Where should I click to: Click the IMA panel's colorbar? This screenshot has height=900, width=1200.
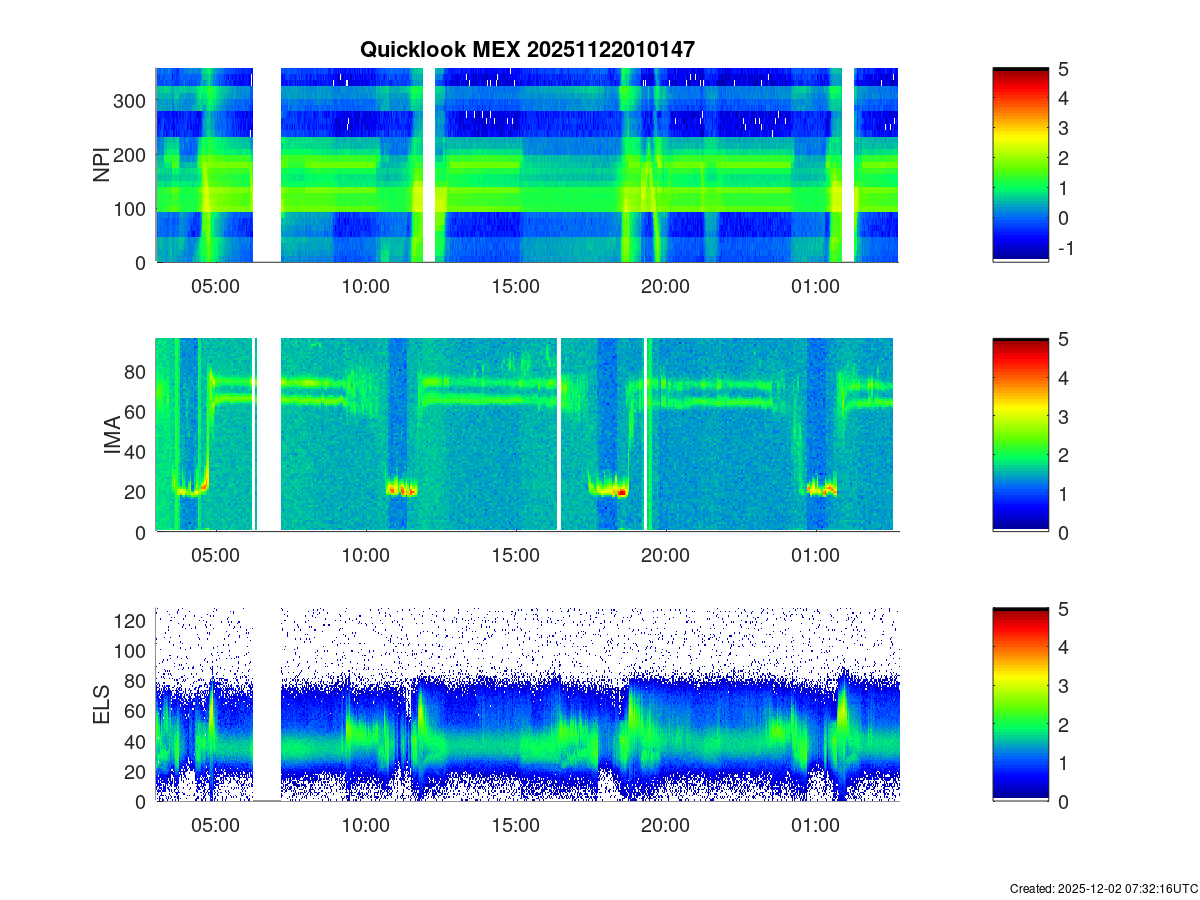1020,435
